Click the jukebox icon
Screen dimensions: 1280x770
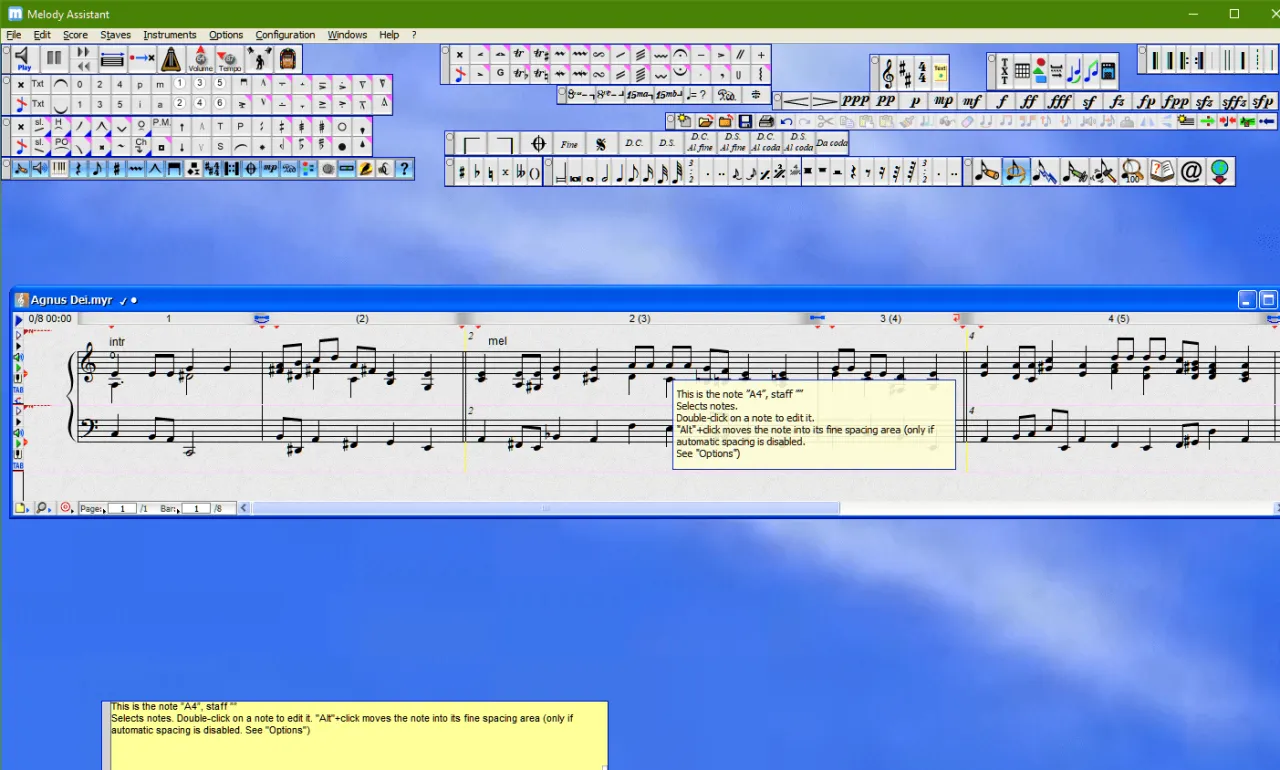tap(288, 59)
